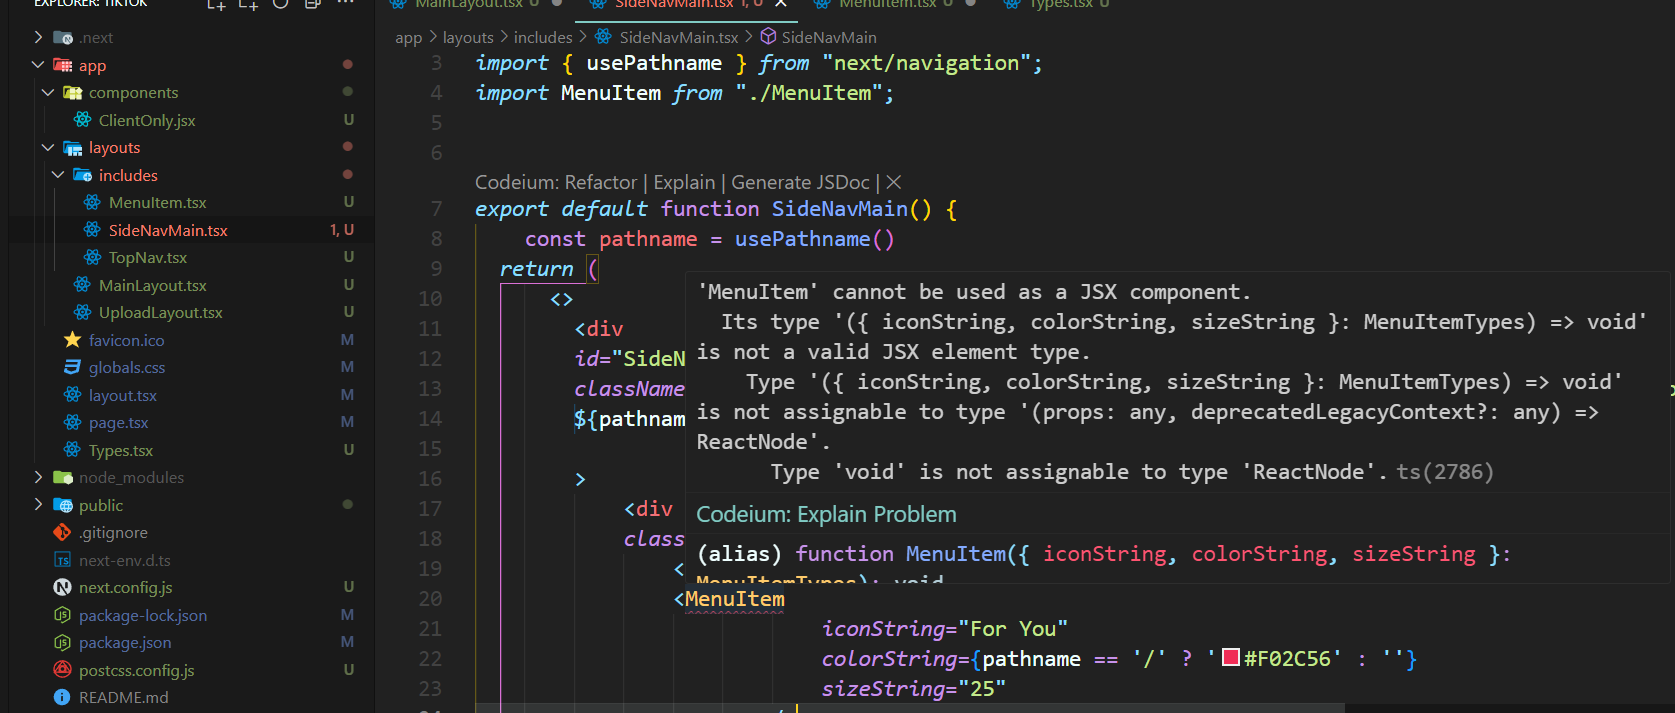The image size is (1675, 713).
Task: Click the info icon of README.md
Action: click(62, 697)
